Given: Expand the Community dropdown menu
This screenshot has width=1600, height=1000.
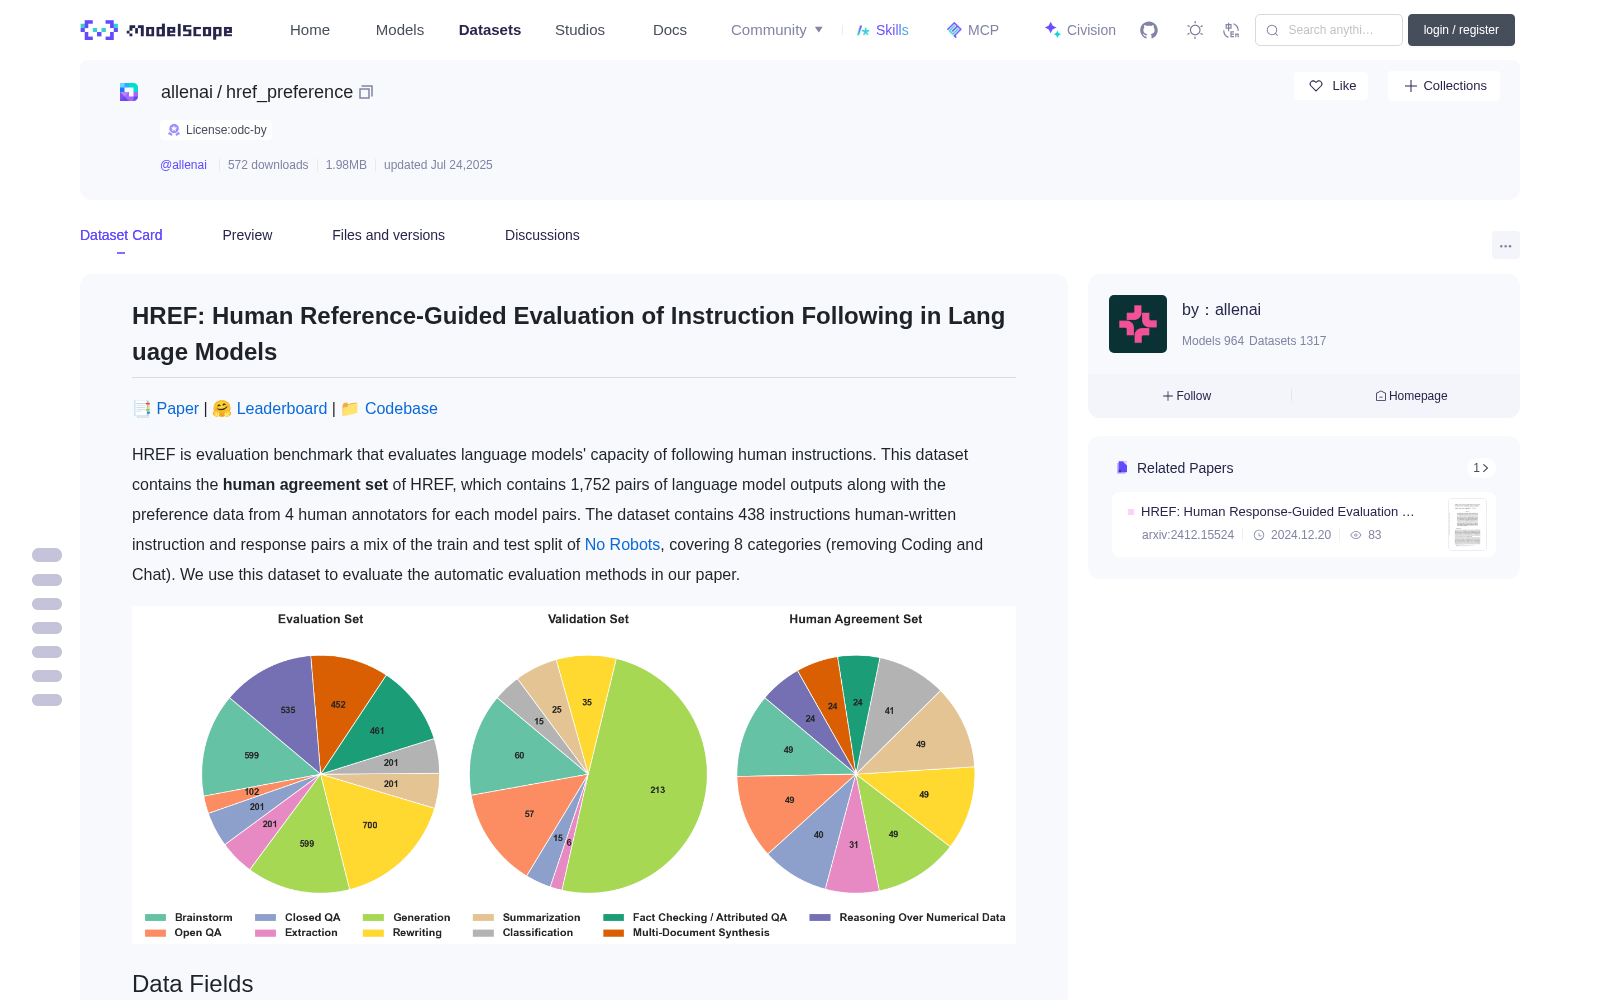Looking at the screenshot, I should (x=777, y=30).
